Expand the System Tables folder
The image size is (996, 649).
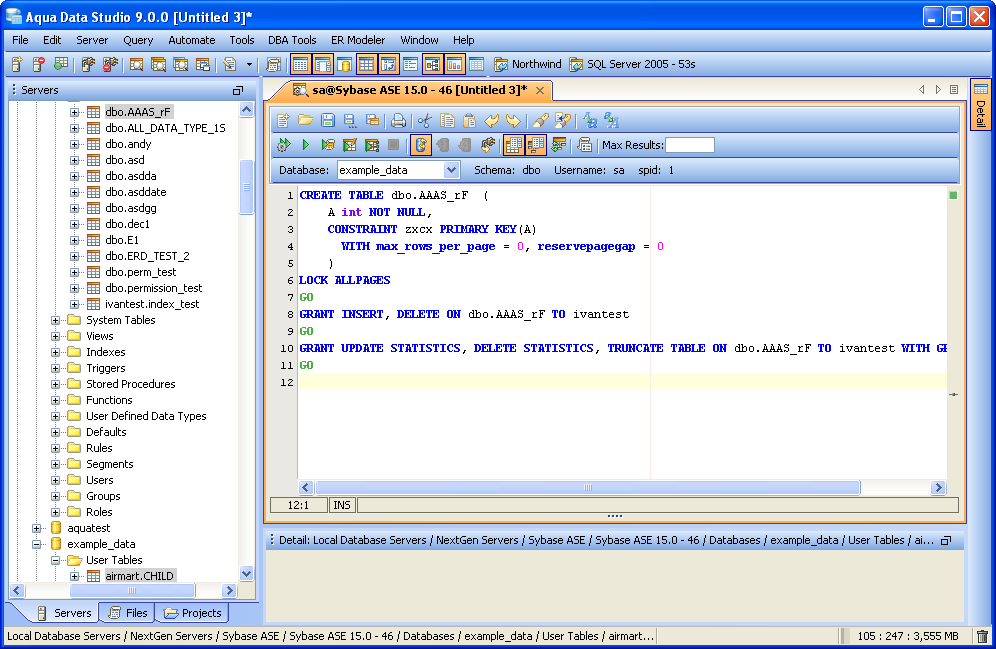[x=56, y=320]
